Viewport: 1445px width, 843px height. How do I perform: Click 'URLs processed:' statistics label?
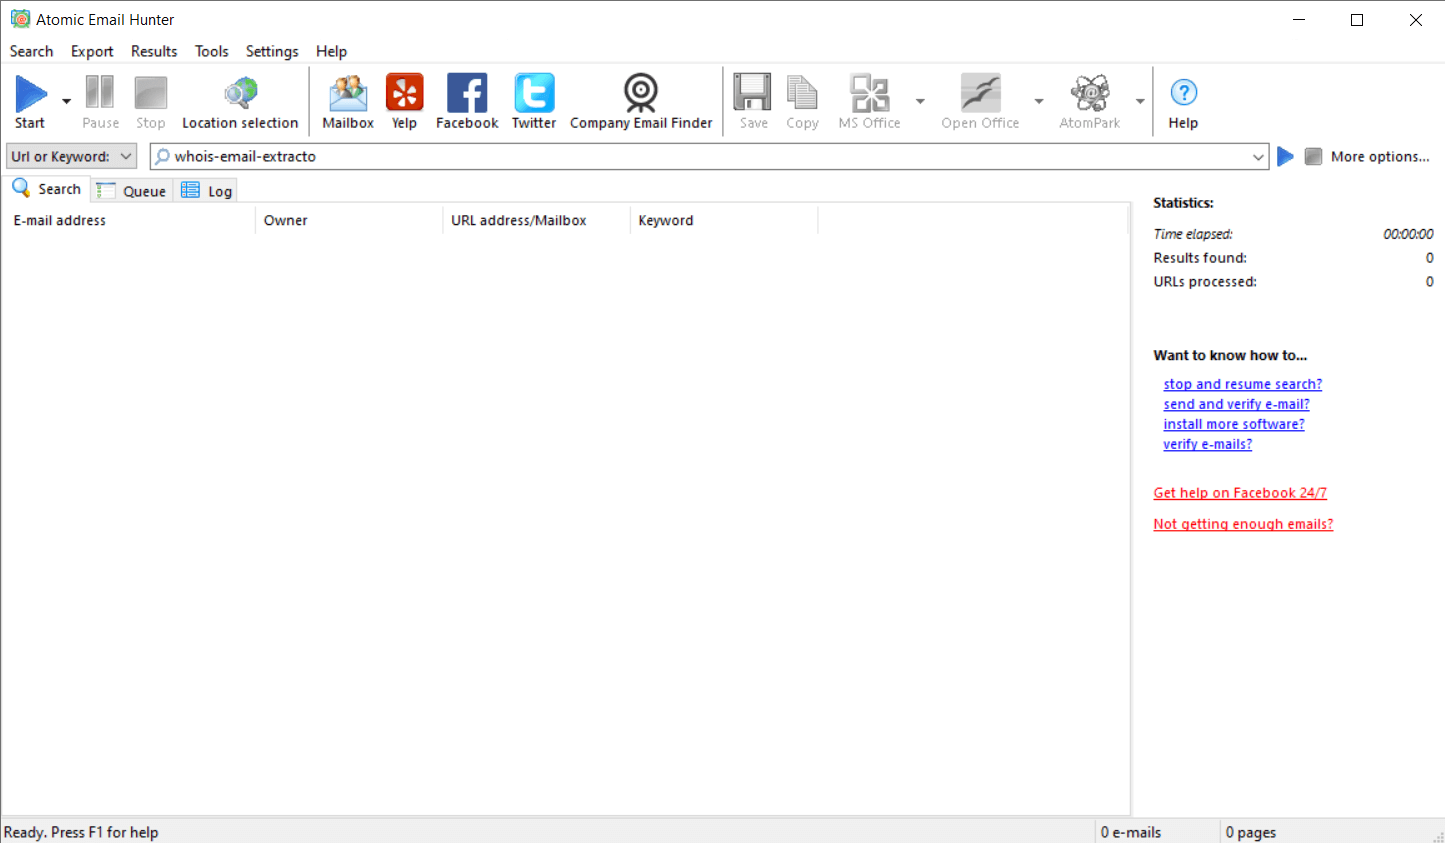[x=1205, y=282]
